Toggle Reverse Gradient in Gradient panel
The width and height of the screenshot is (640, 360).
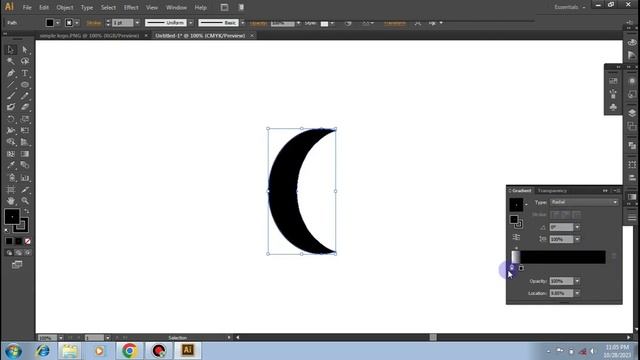[x=516, y=237]
